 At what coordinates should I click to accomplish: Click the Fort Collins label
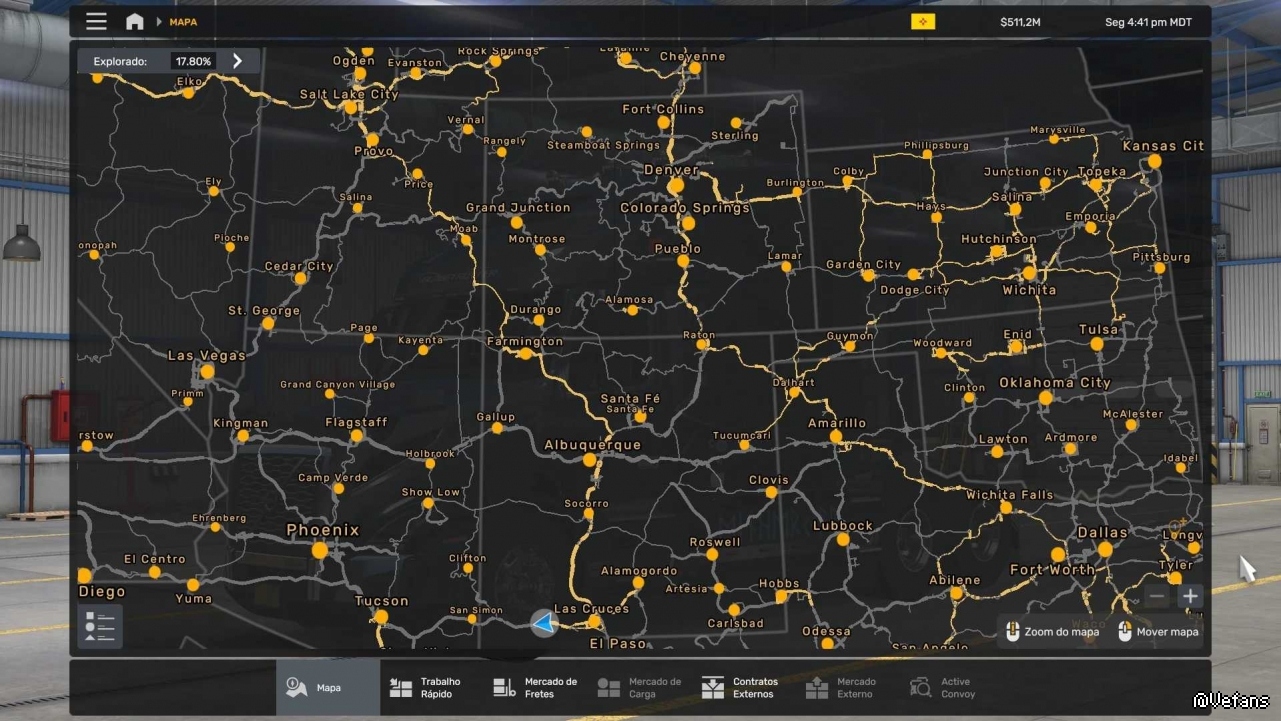pyautogui.click(x=663, y=109)
